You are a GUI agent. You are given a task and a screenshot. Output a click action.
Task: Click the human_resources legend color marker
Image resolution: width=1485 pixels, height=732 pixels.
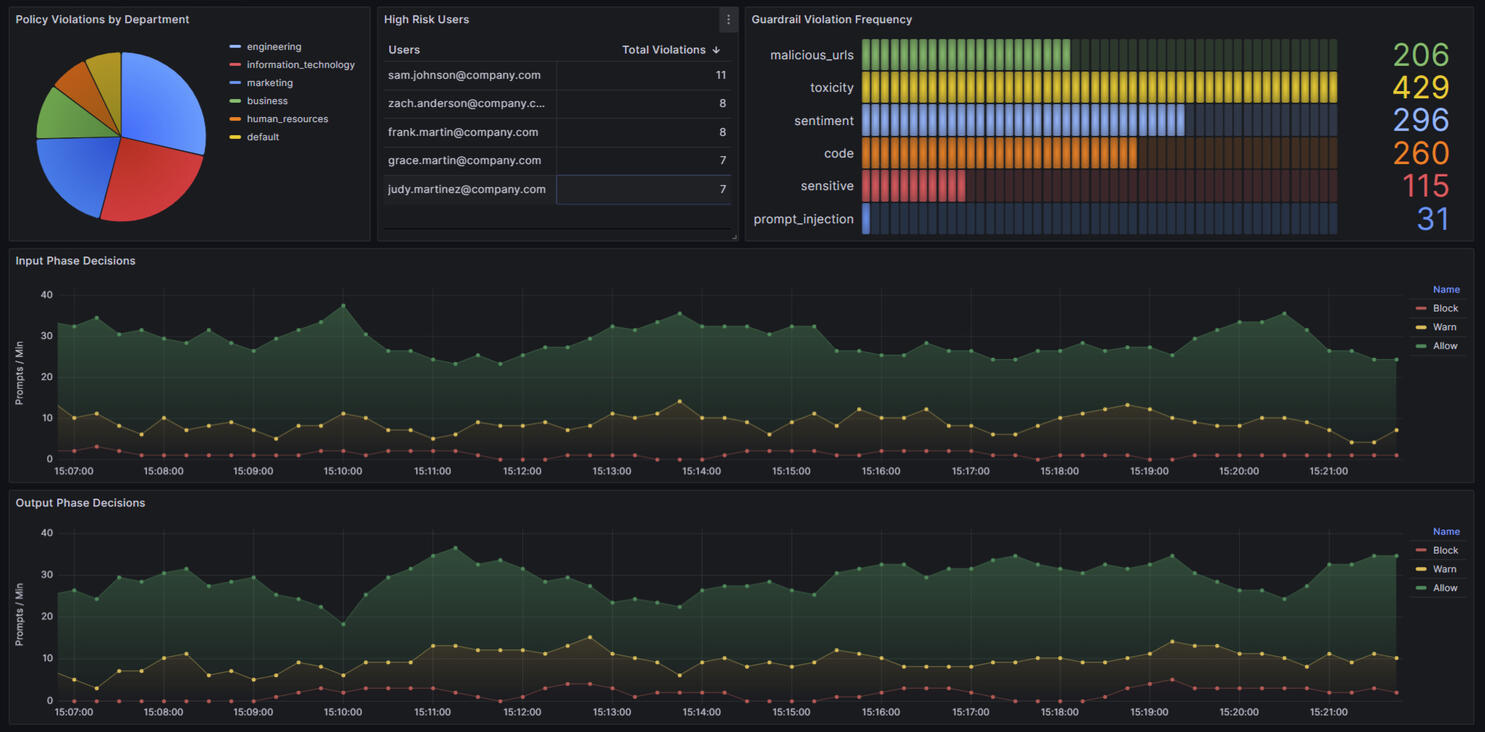(235, 119)
